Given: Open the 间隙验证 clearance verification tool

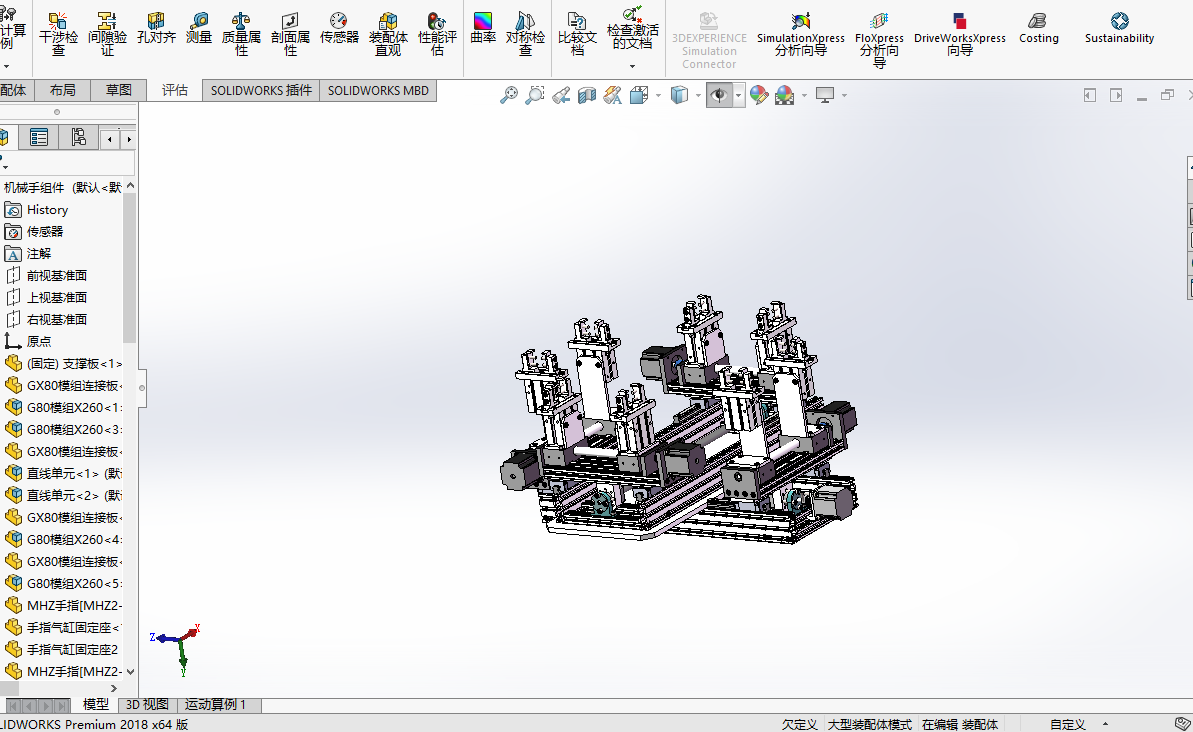Looking at the screenshot, I should [x=107, y=34].
